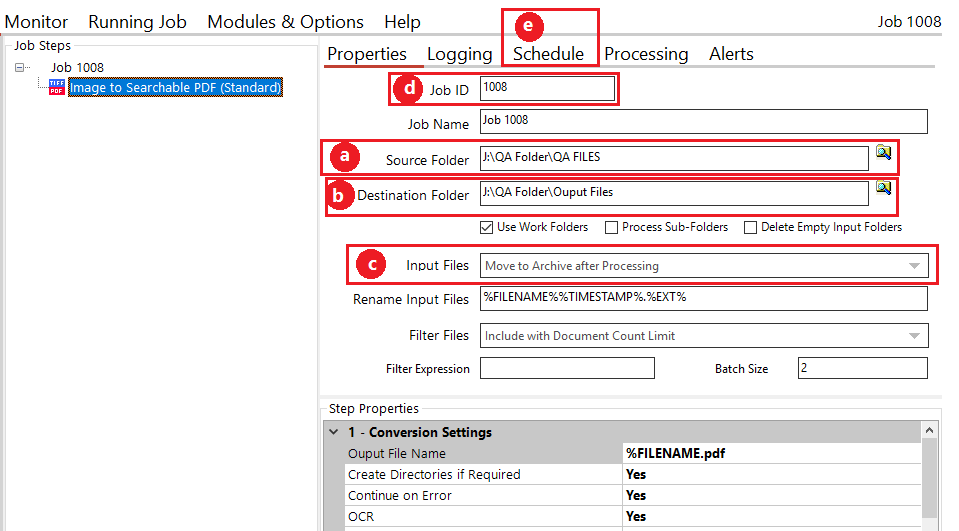Switch to the Schedule tab

pos(548,54)
